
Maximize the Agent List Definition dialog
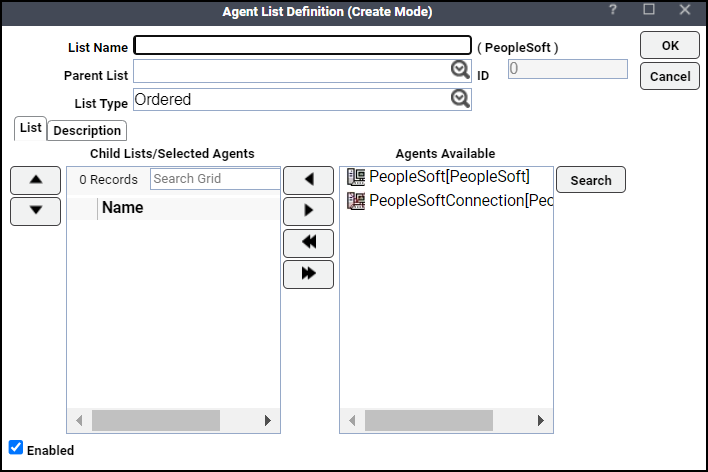pos(649,9)
